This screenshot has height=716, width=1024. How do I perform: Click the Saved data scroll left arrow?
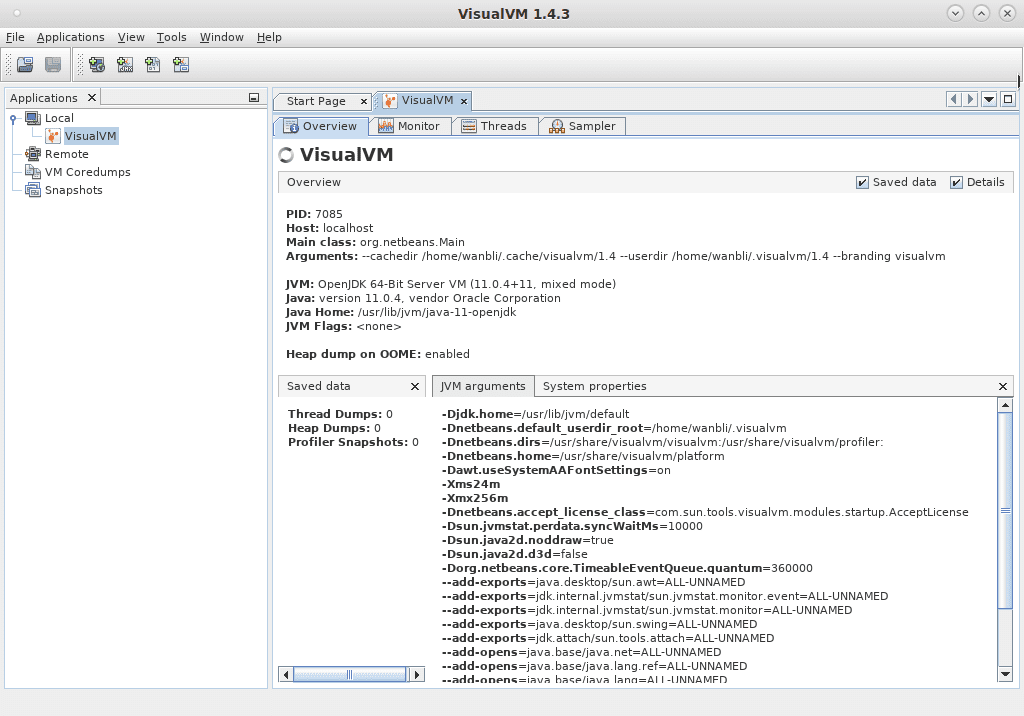286,674
